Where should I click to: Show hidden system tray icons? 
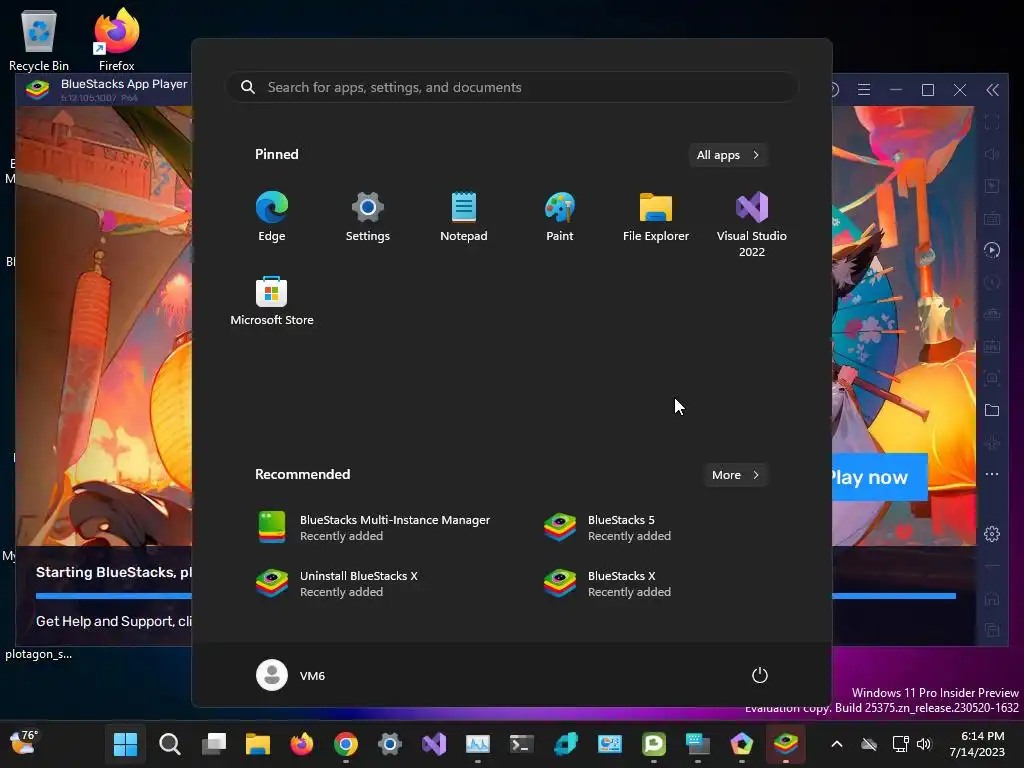pos(837,744)
